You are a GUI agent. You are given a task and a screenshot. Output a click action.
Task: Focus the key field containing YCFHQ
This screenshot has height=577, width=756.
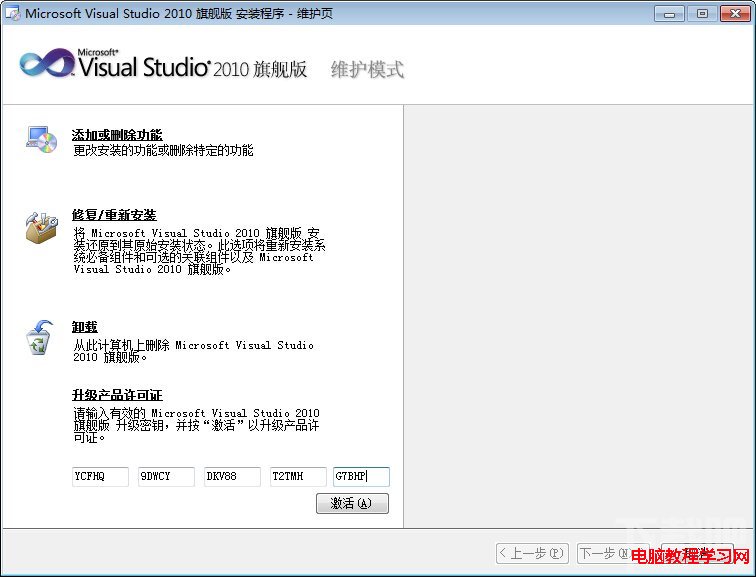(x=100, y=476)
